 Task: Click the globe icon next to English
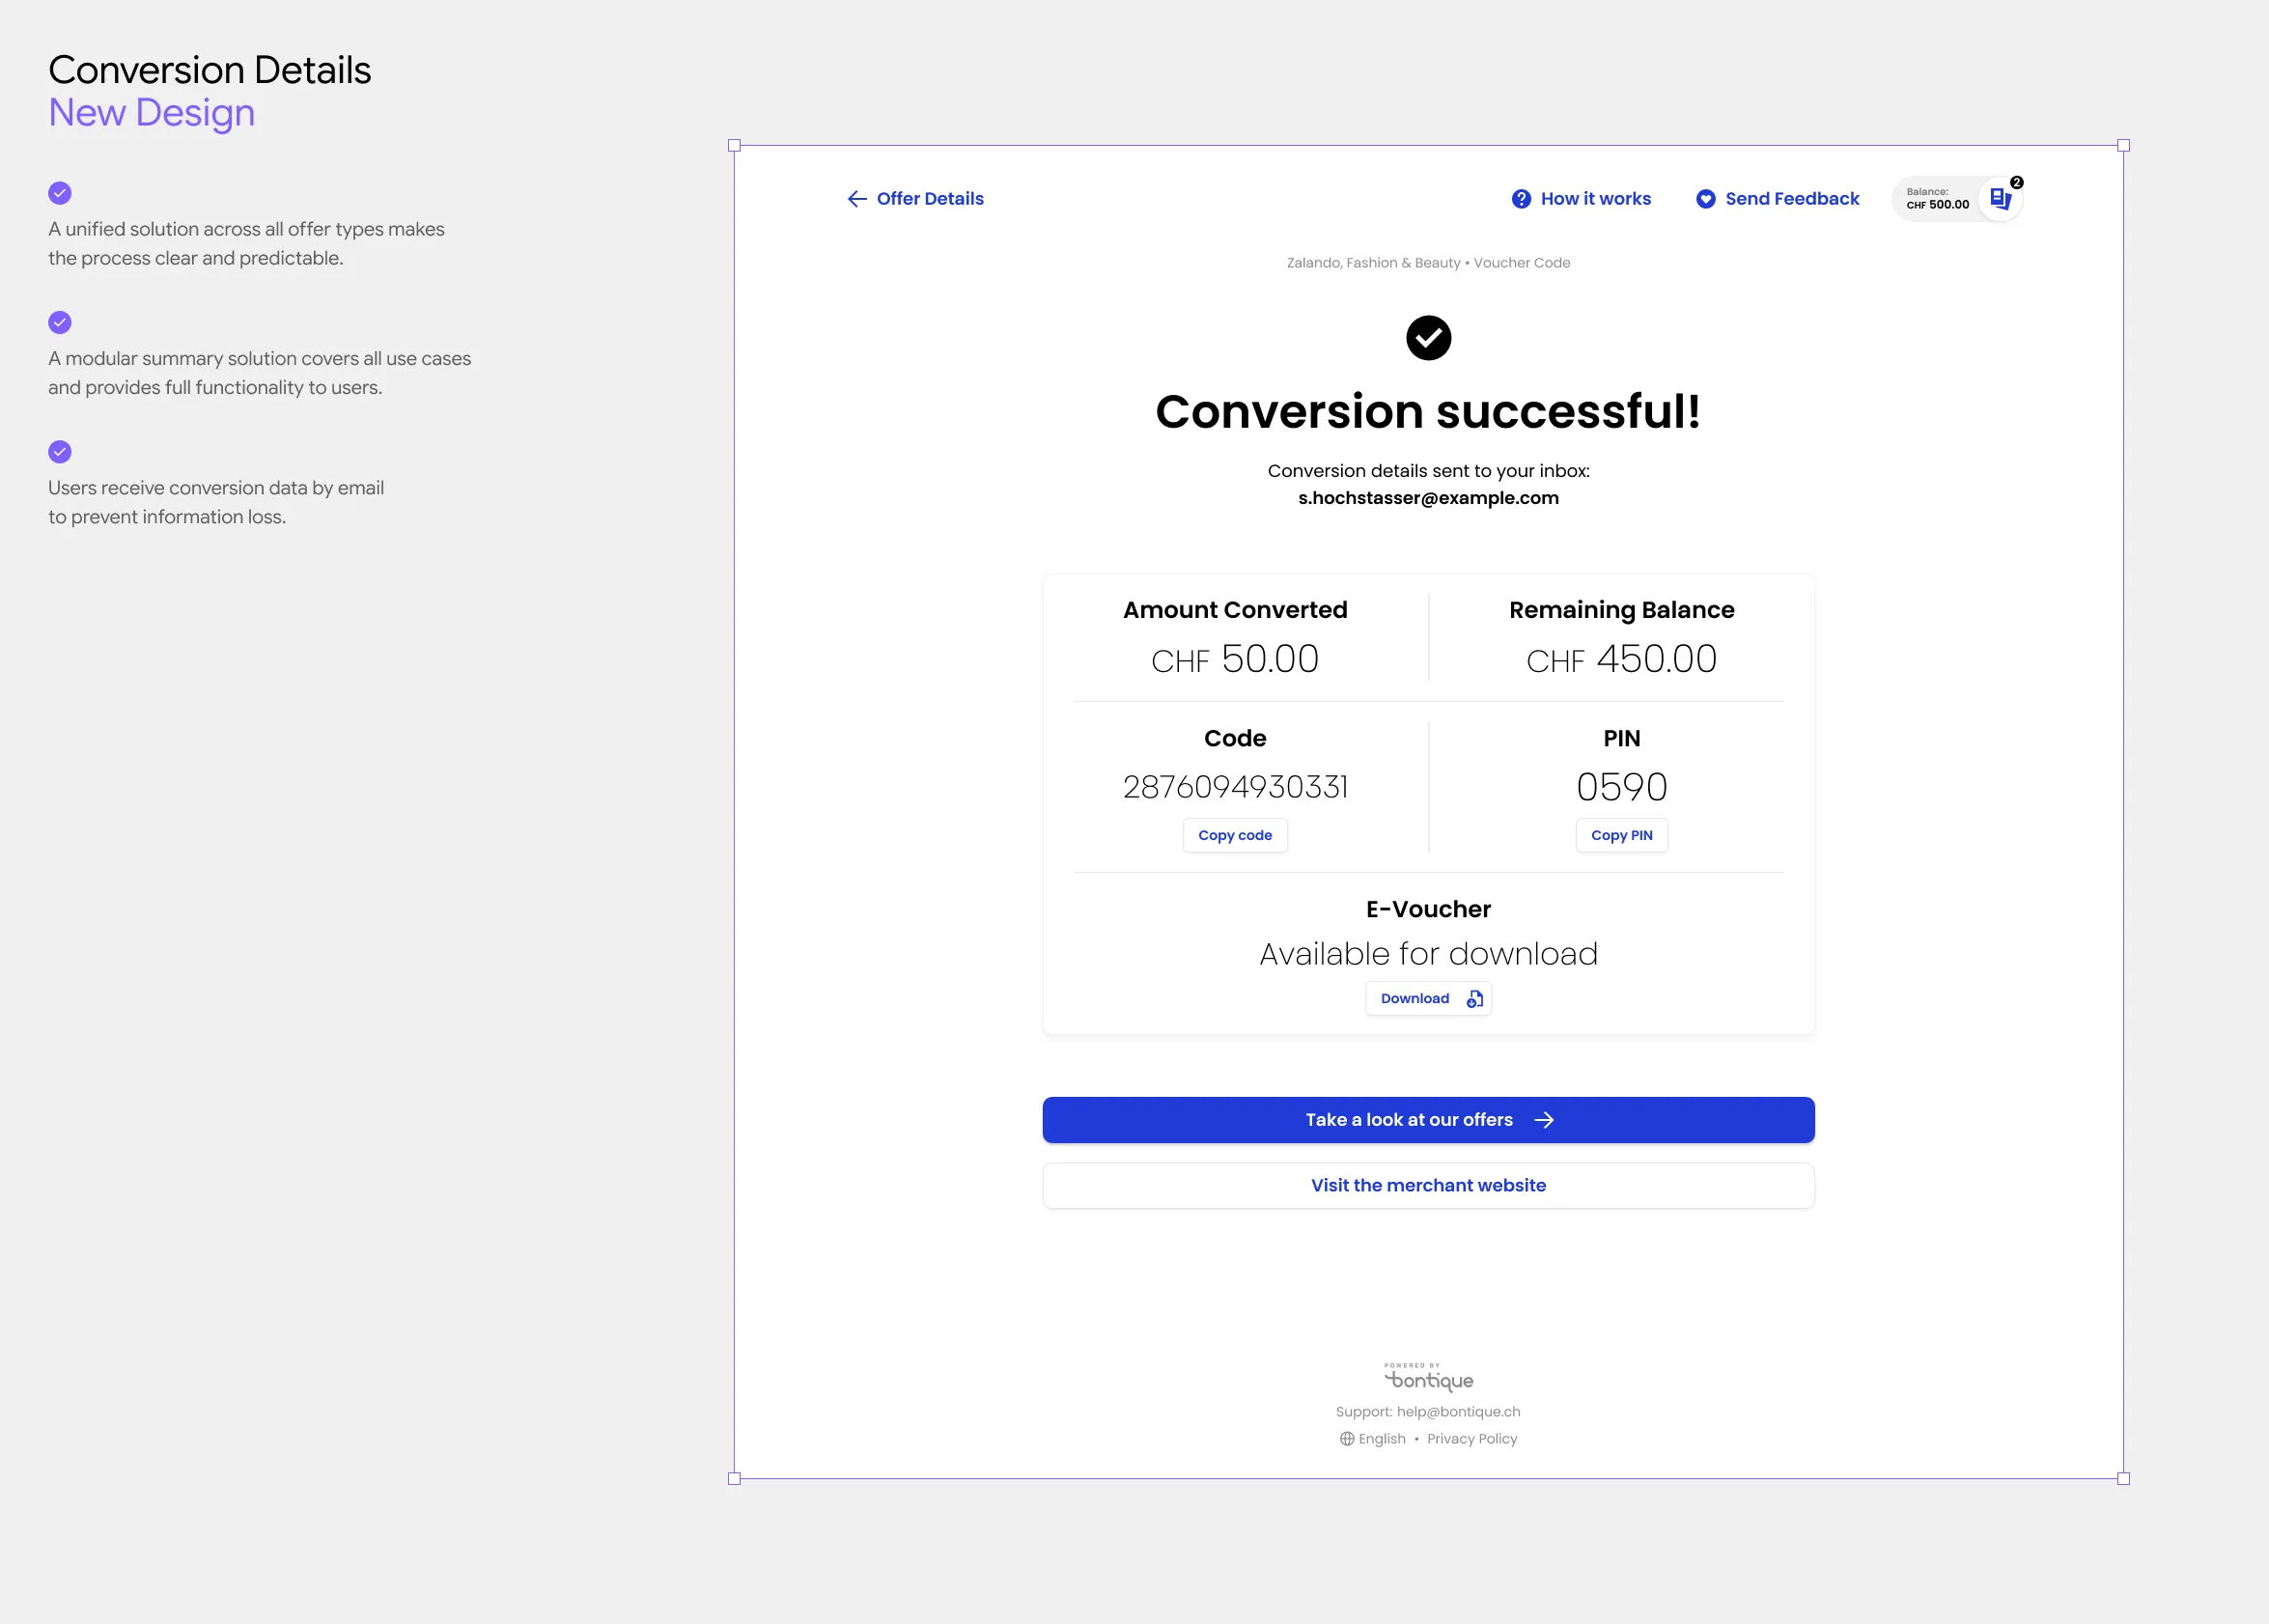pyautogui.click(x=1347, y=1439)
